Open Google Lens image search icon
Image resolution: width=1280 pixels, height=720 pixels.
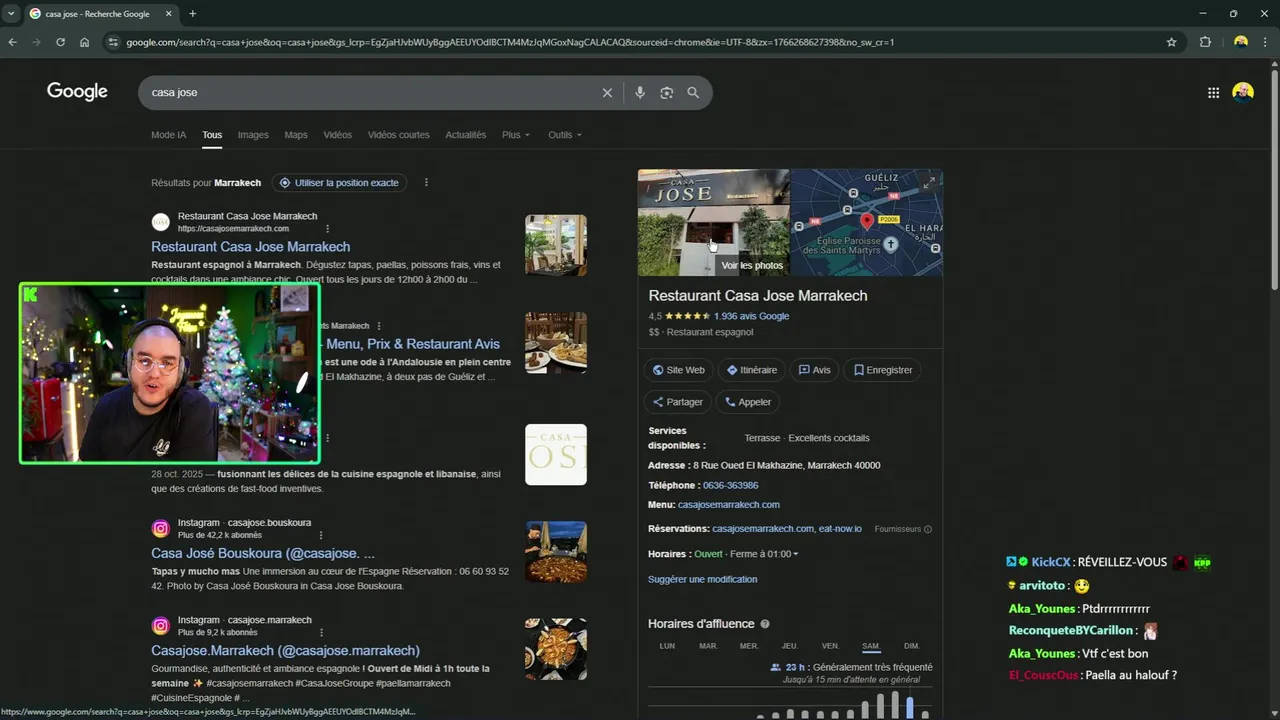667,93
